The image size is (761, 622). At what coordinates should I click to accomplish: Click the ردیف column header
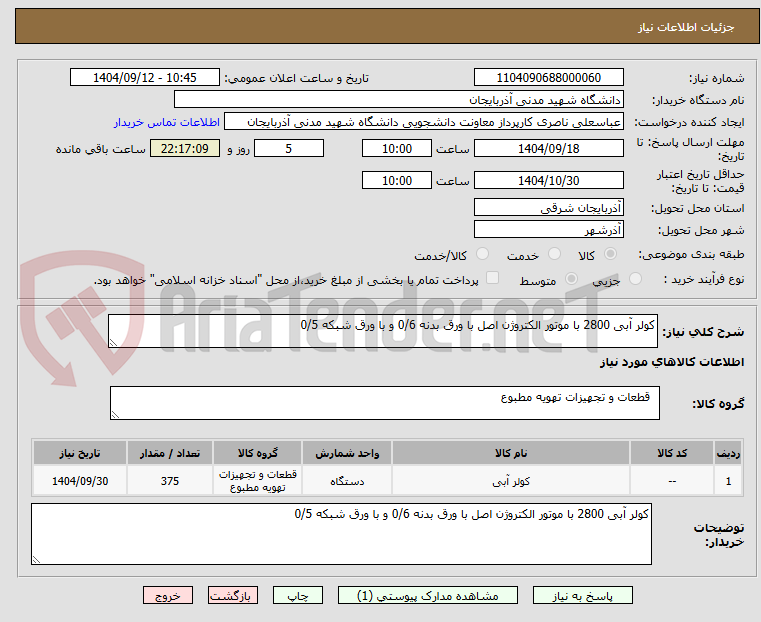[x=728, y=453]
